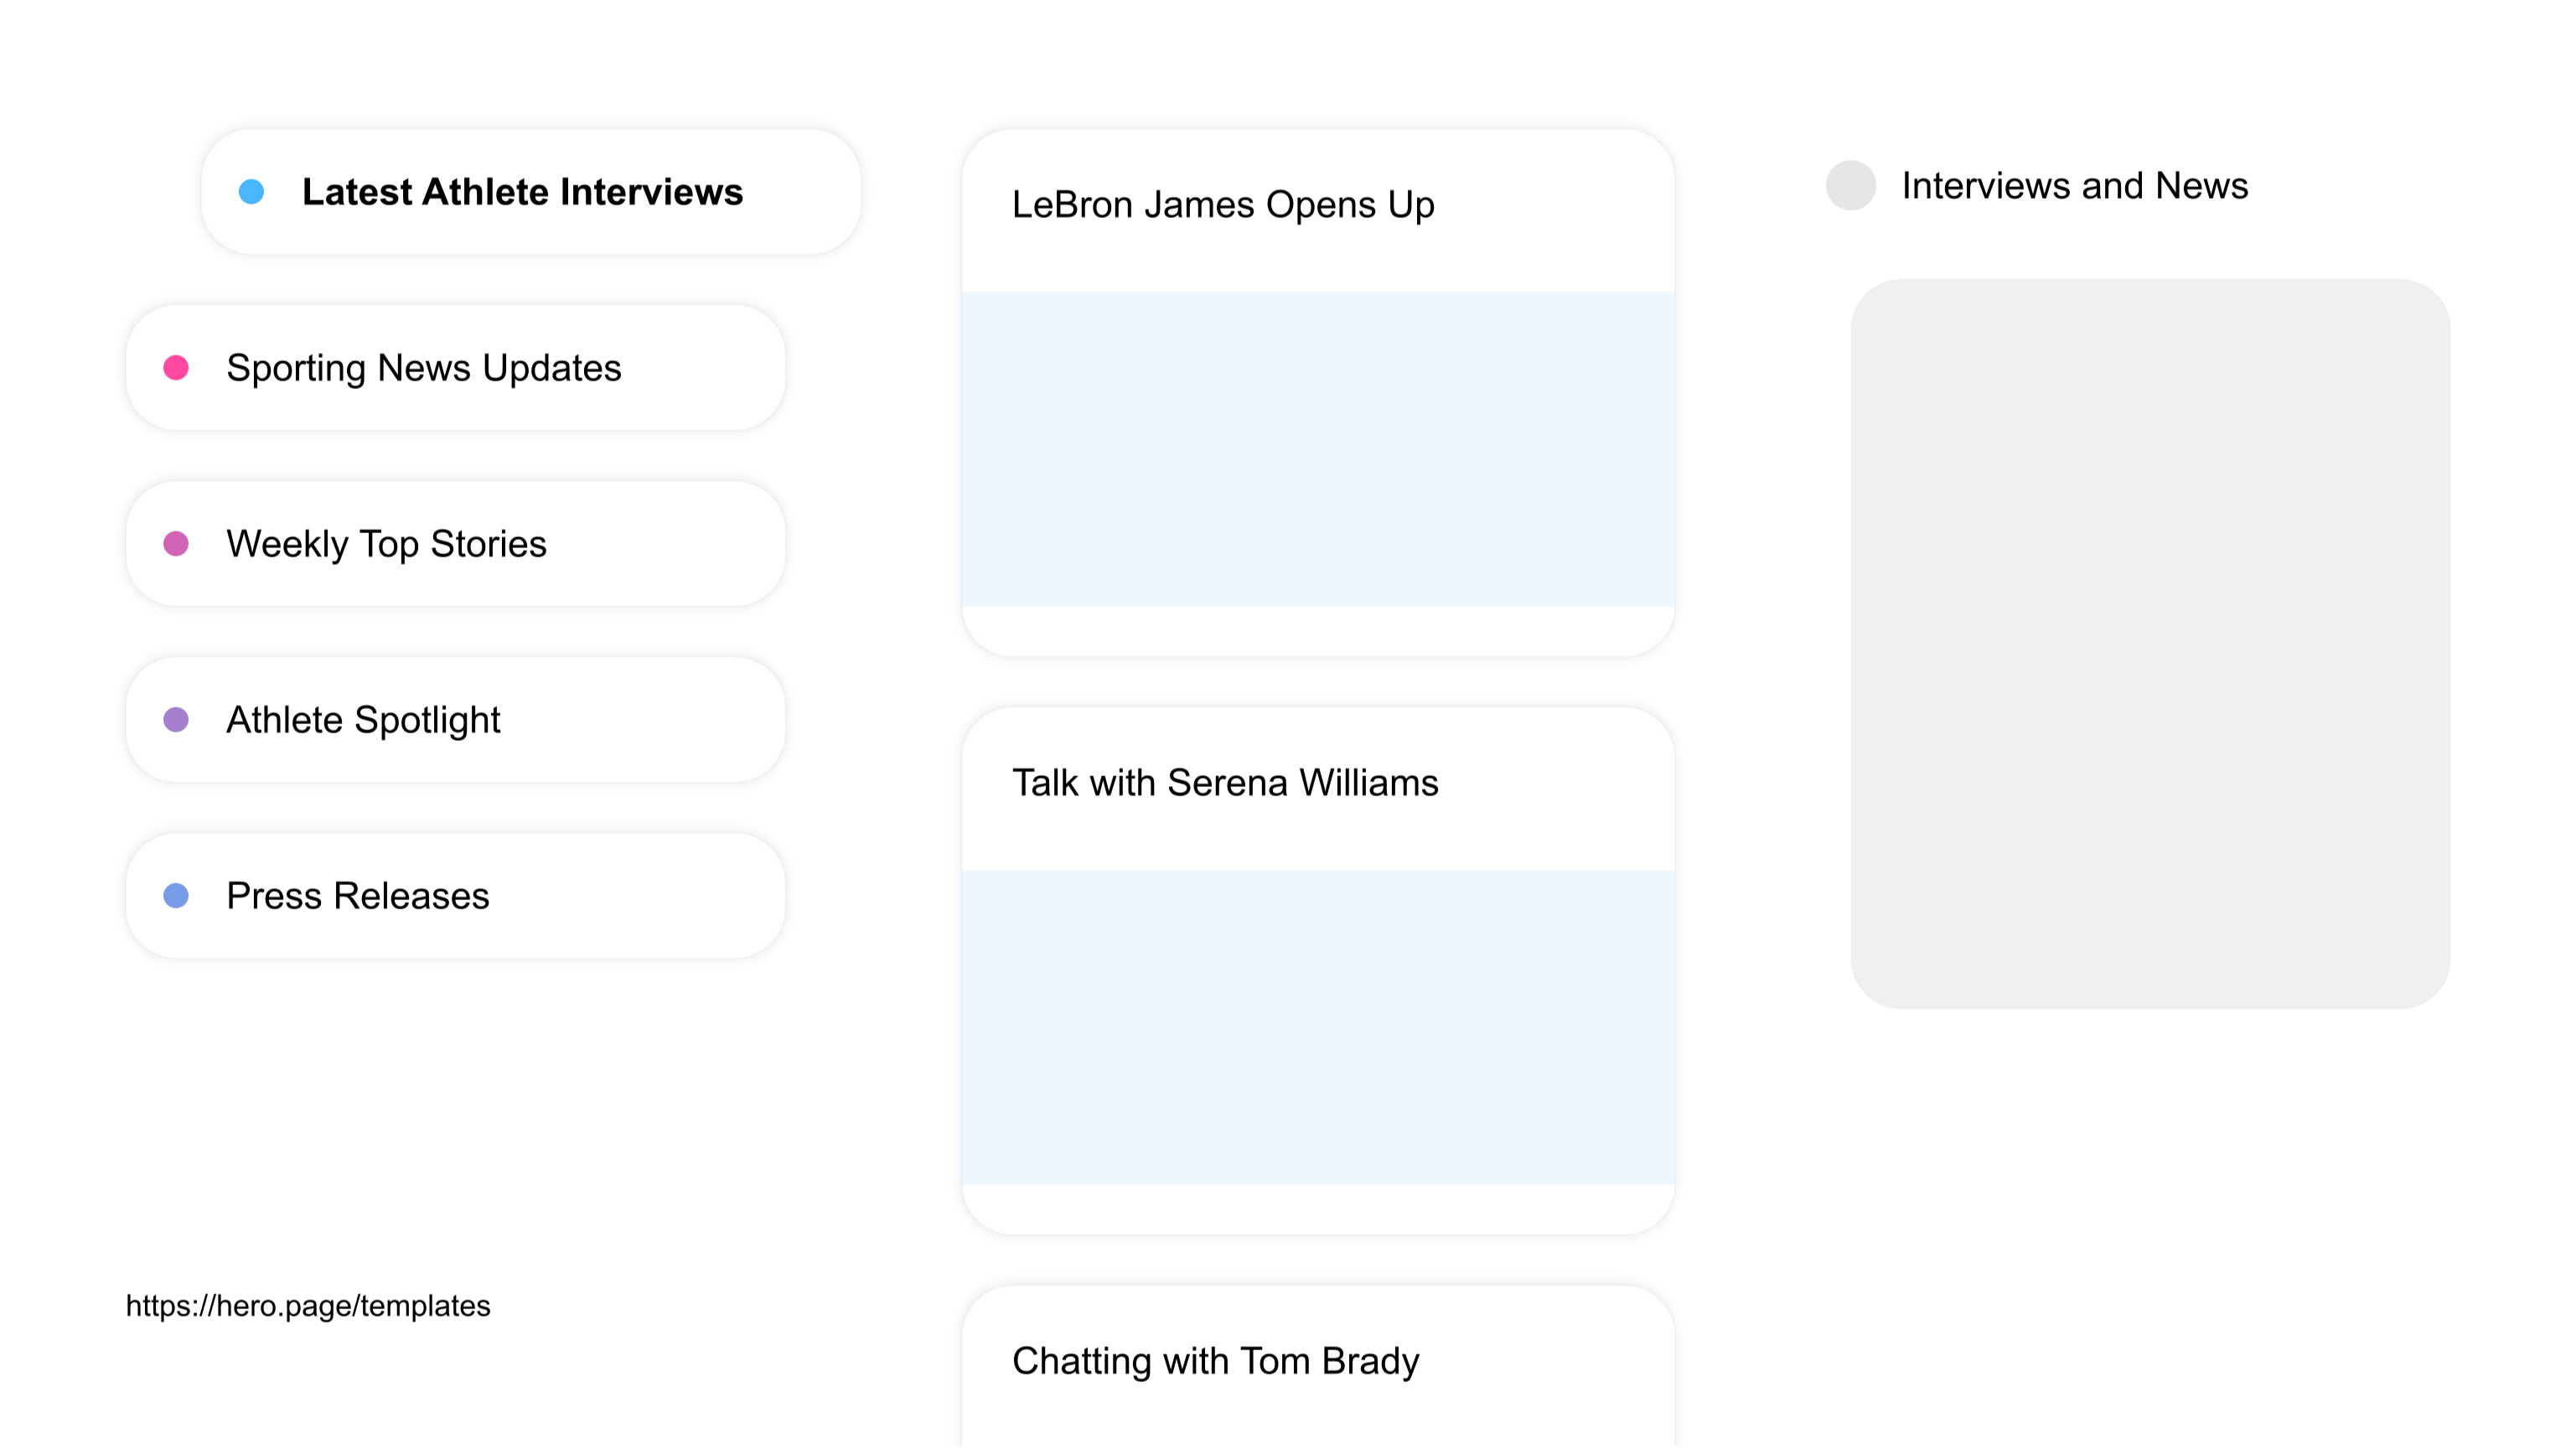Viewport: 2576px width, 1449px height.
Task: Click the LeBron James card image area
Action: (x=1318, y=449)
